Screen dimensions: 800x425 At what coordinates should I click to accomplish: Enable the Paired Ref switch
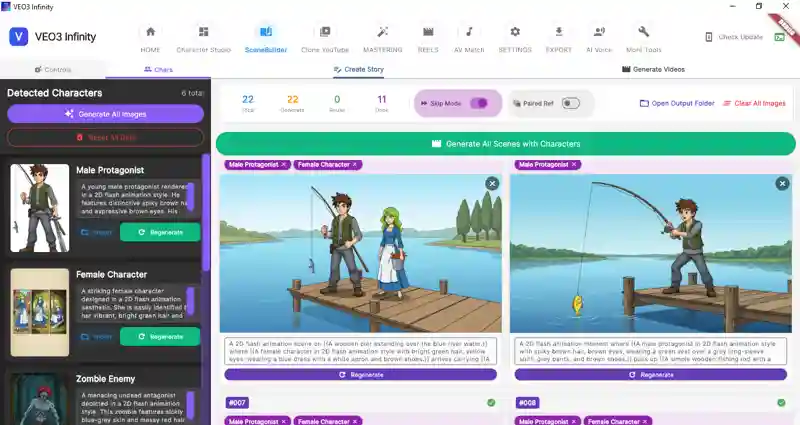coord(570,103)
